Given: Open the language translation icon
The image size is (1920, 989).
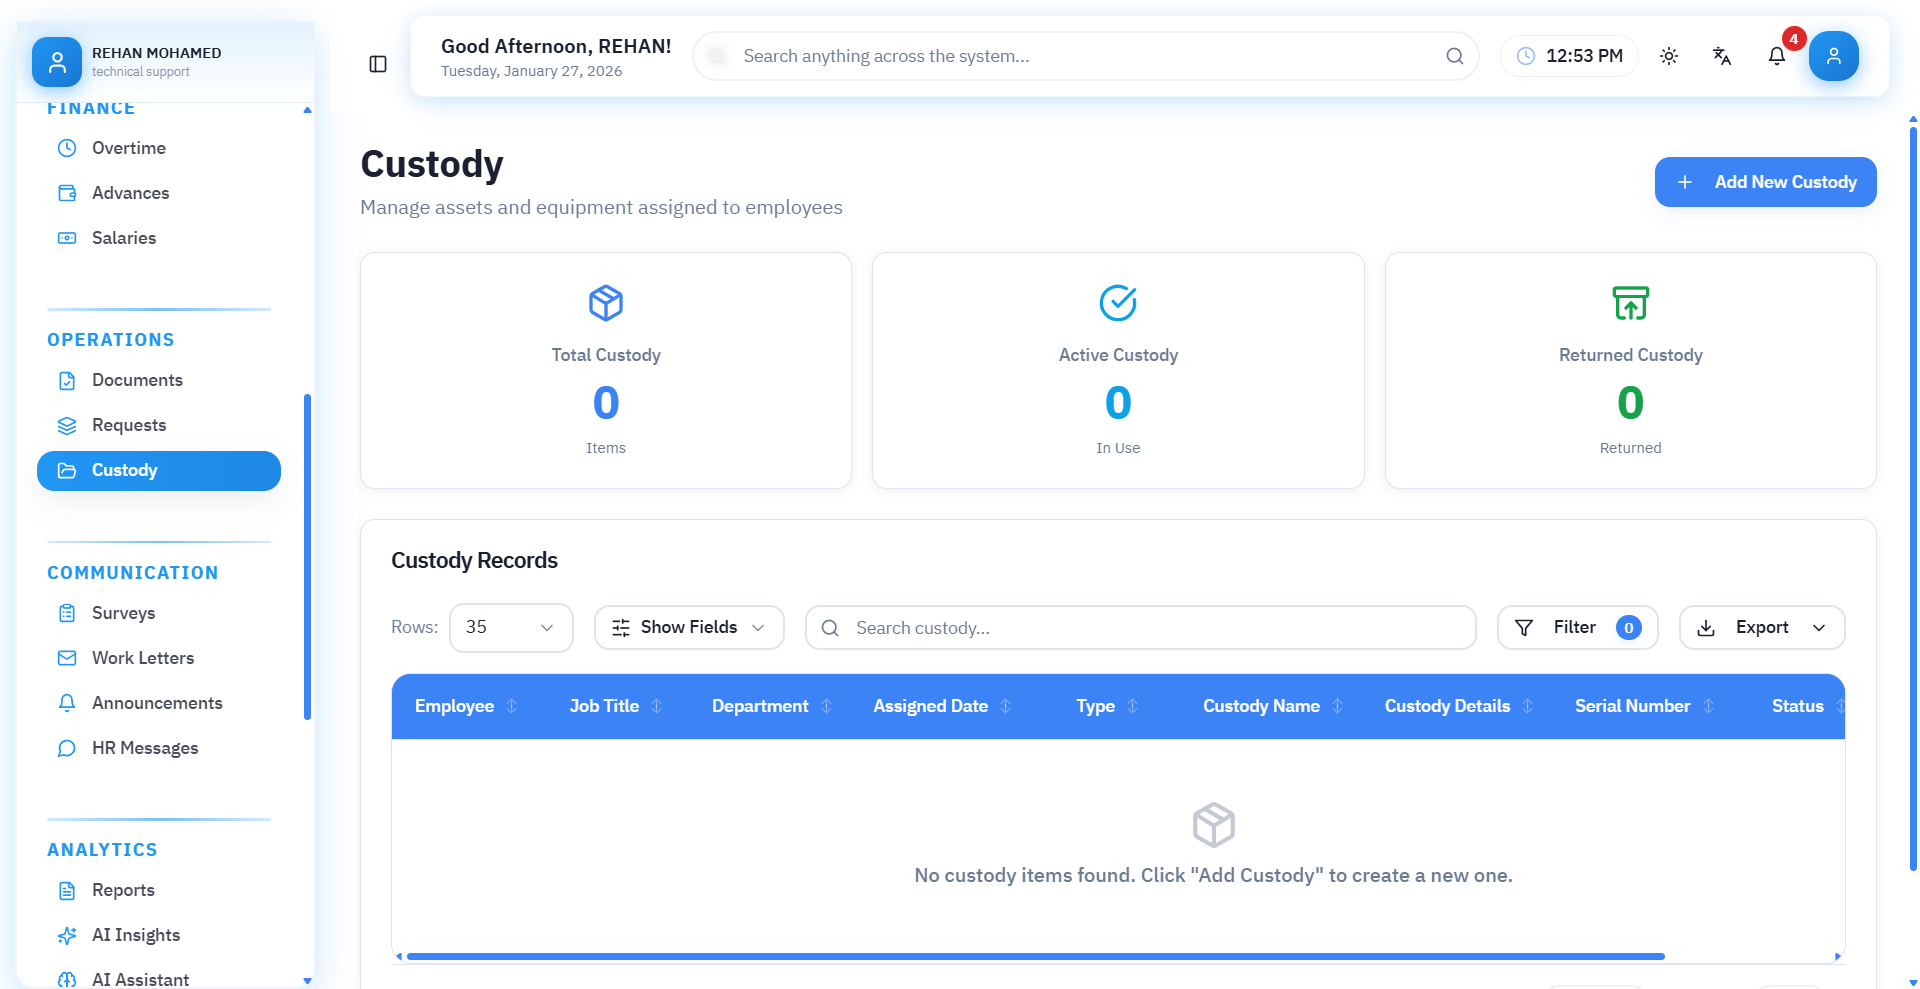Looking at the screenshot, I should tap(1721, 56).
